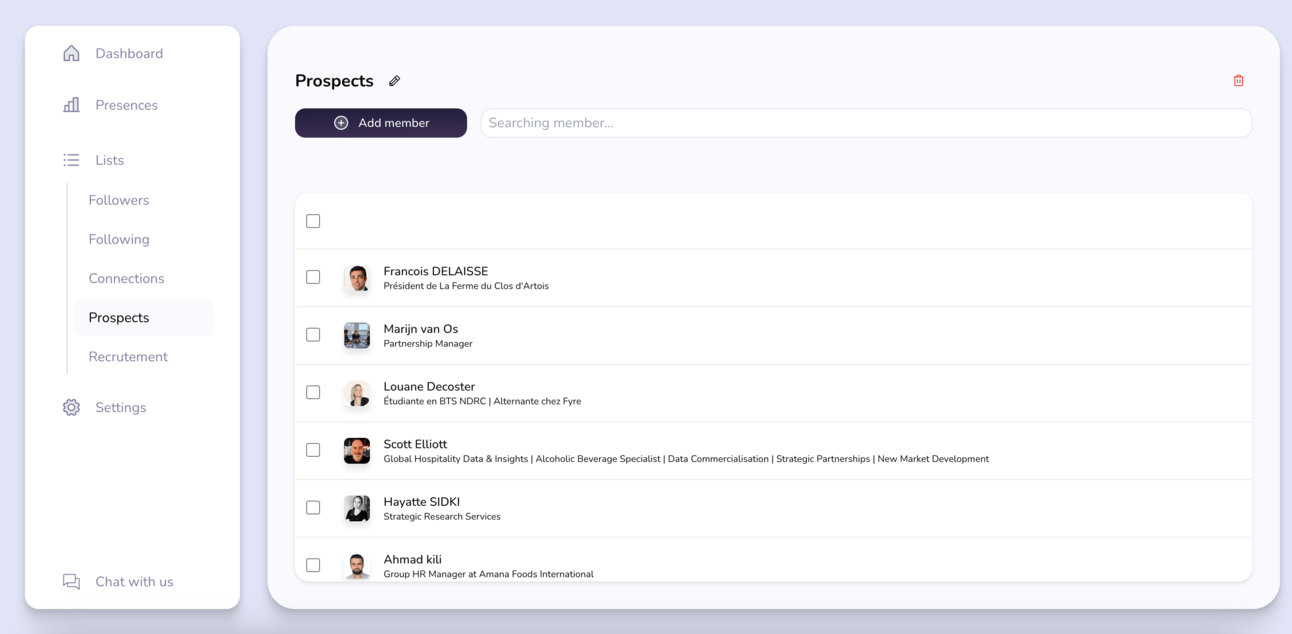This screenshot has width=1292, height=634.
Task: Open Hayatte SIDKI's avatar
Action: (x=357, y=508)
